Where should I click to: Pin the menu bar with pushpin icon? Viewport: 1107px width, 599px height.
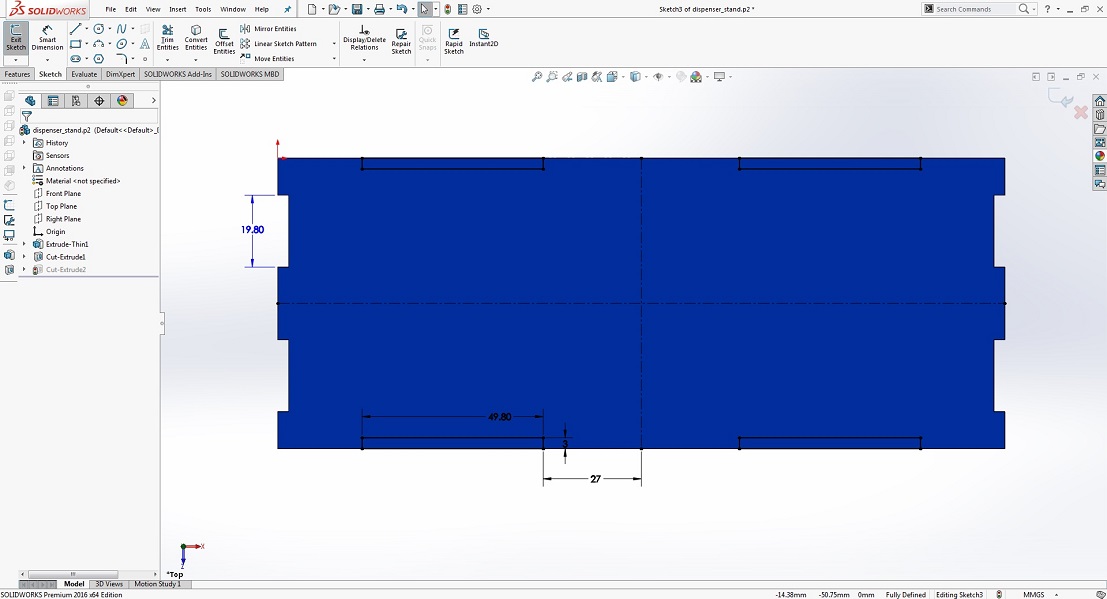[287, 9]
